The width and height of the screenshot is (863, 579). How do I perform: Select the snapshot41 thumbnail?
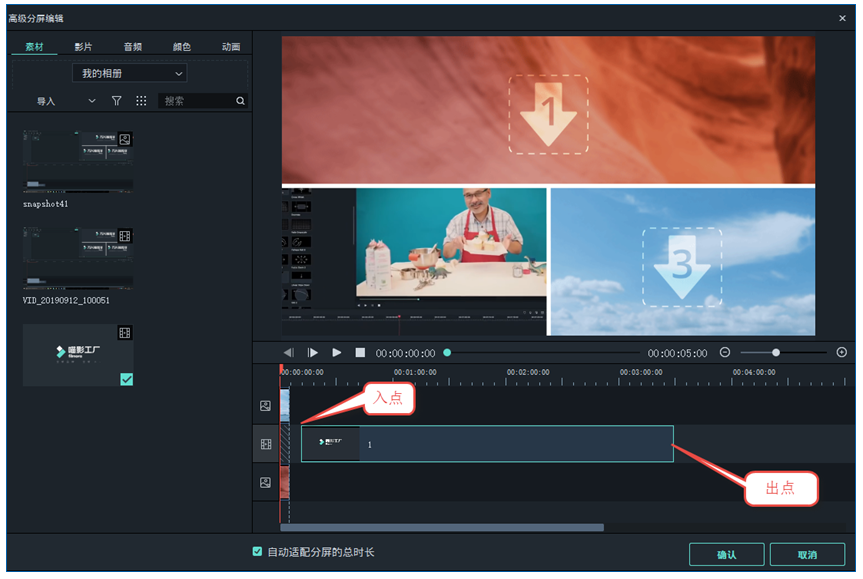coord(78,161)
